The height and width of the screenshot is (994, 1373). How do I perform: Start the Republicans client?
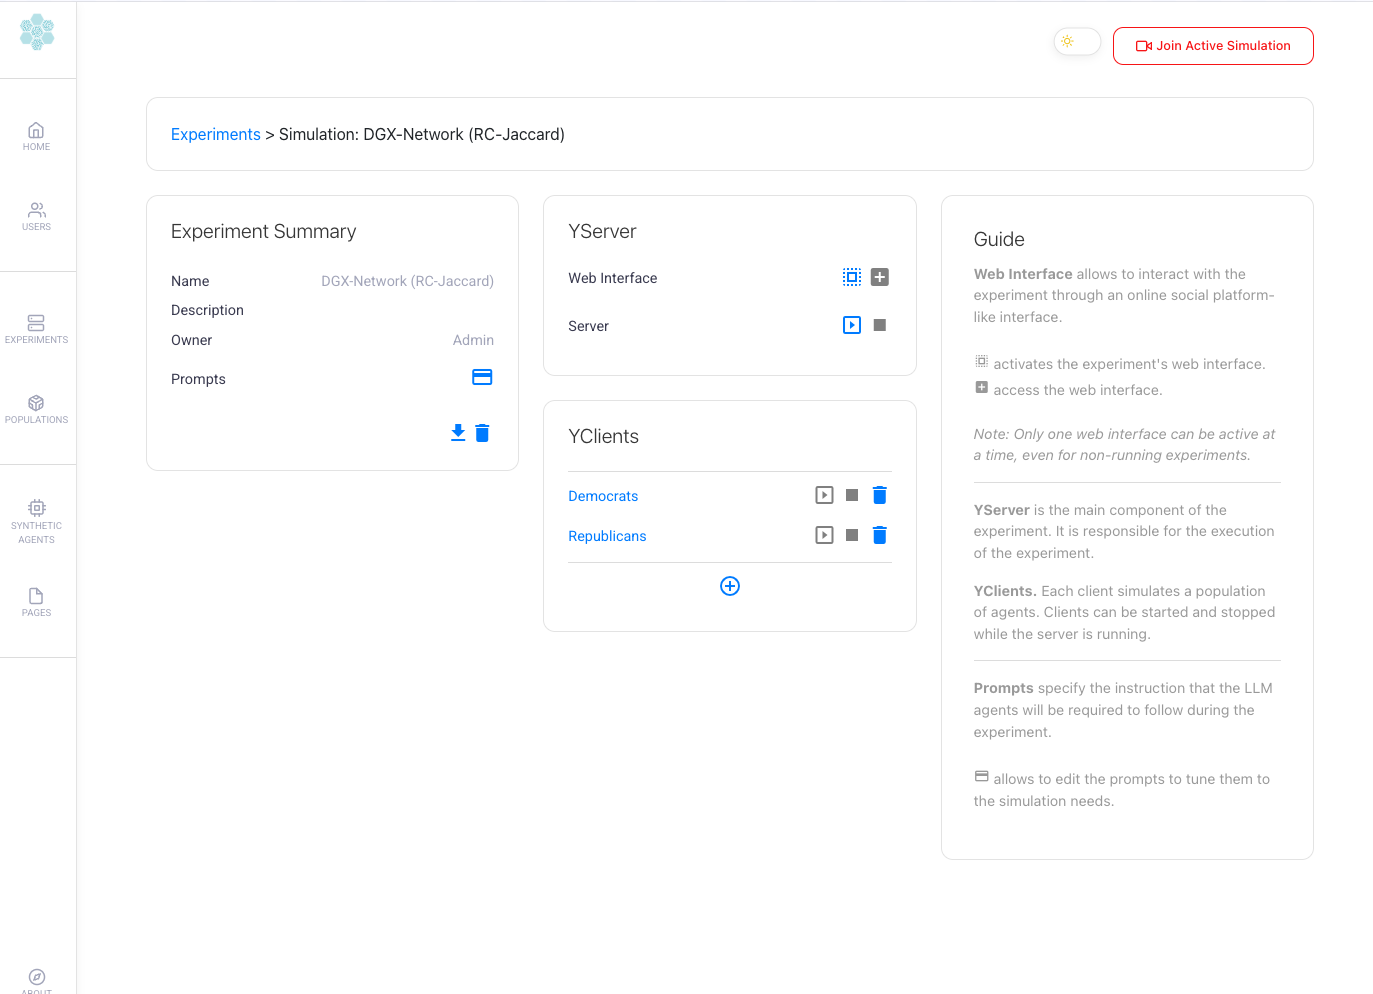click(824, 535)
